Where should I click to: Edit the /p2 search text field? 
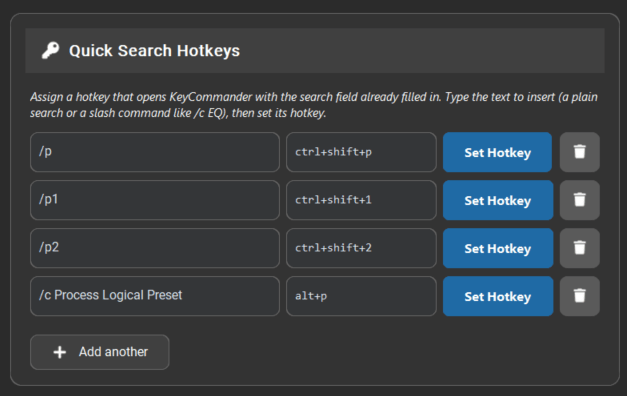point(155,248)
